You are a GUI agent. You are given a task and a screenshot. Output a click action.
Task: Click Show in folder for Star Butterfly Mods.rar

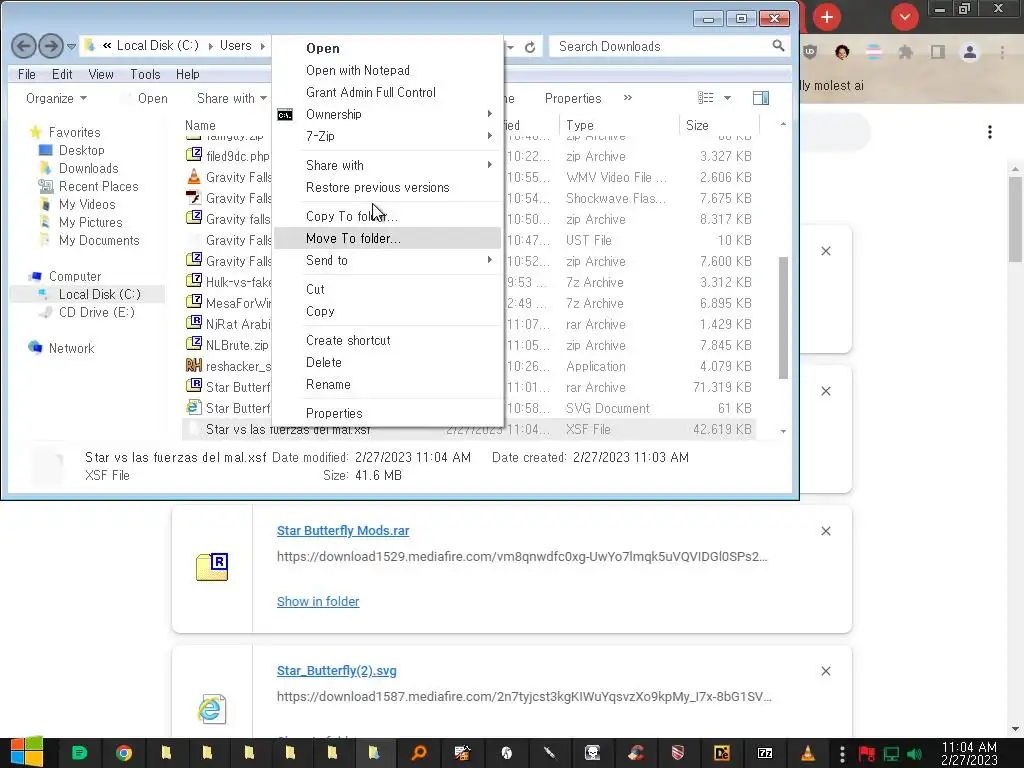[x=318, y=601]
